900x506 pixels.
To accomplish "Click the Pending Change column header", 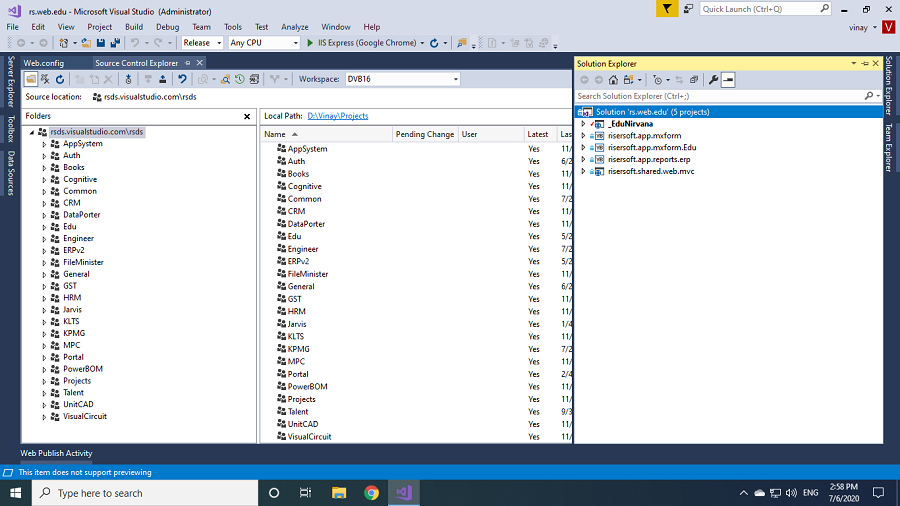I will pos(425,134).
